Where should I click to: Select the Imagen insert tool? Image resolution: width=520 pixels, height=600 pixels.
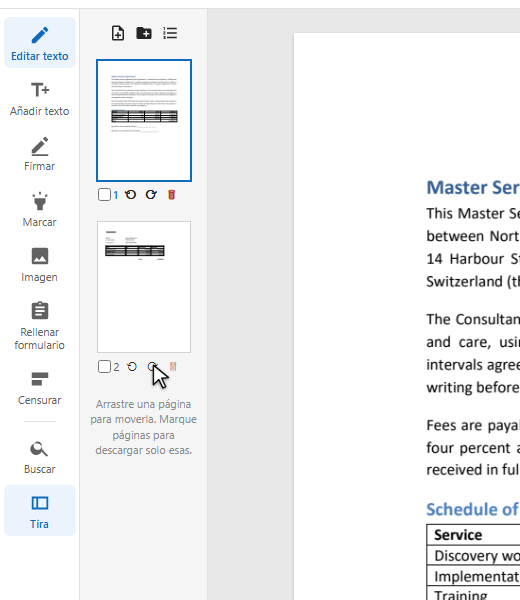[40, 265]
